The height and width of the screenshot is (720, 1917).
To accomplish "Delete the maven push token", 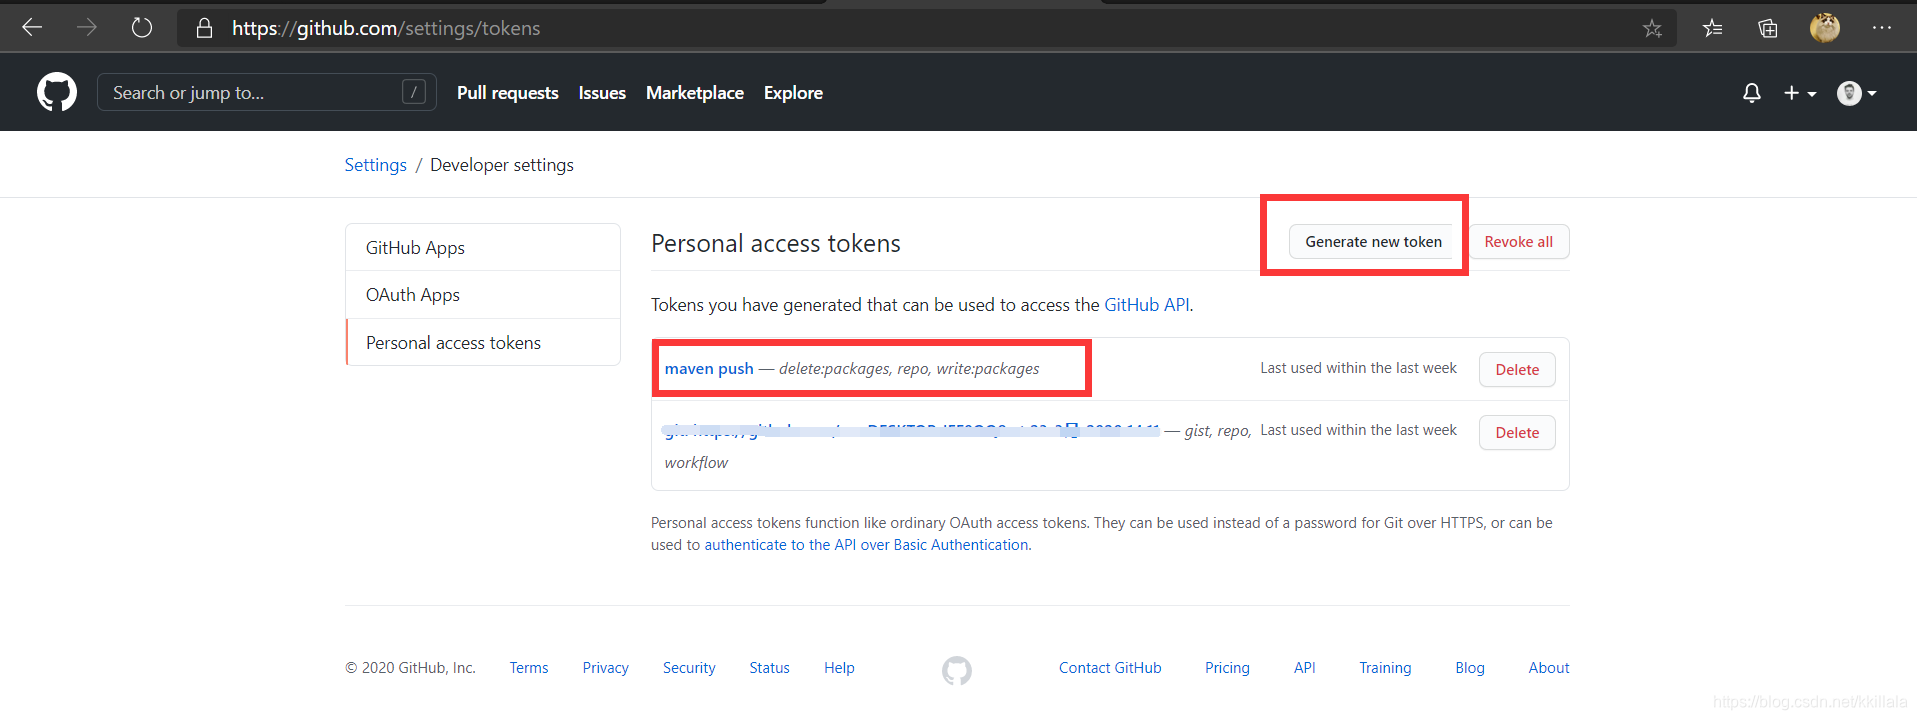I will tap(1517, 370).
